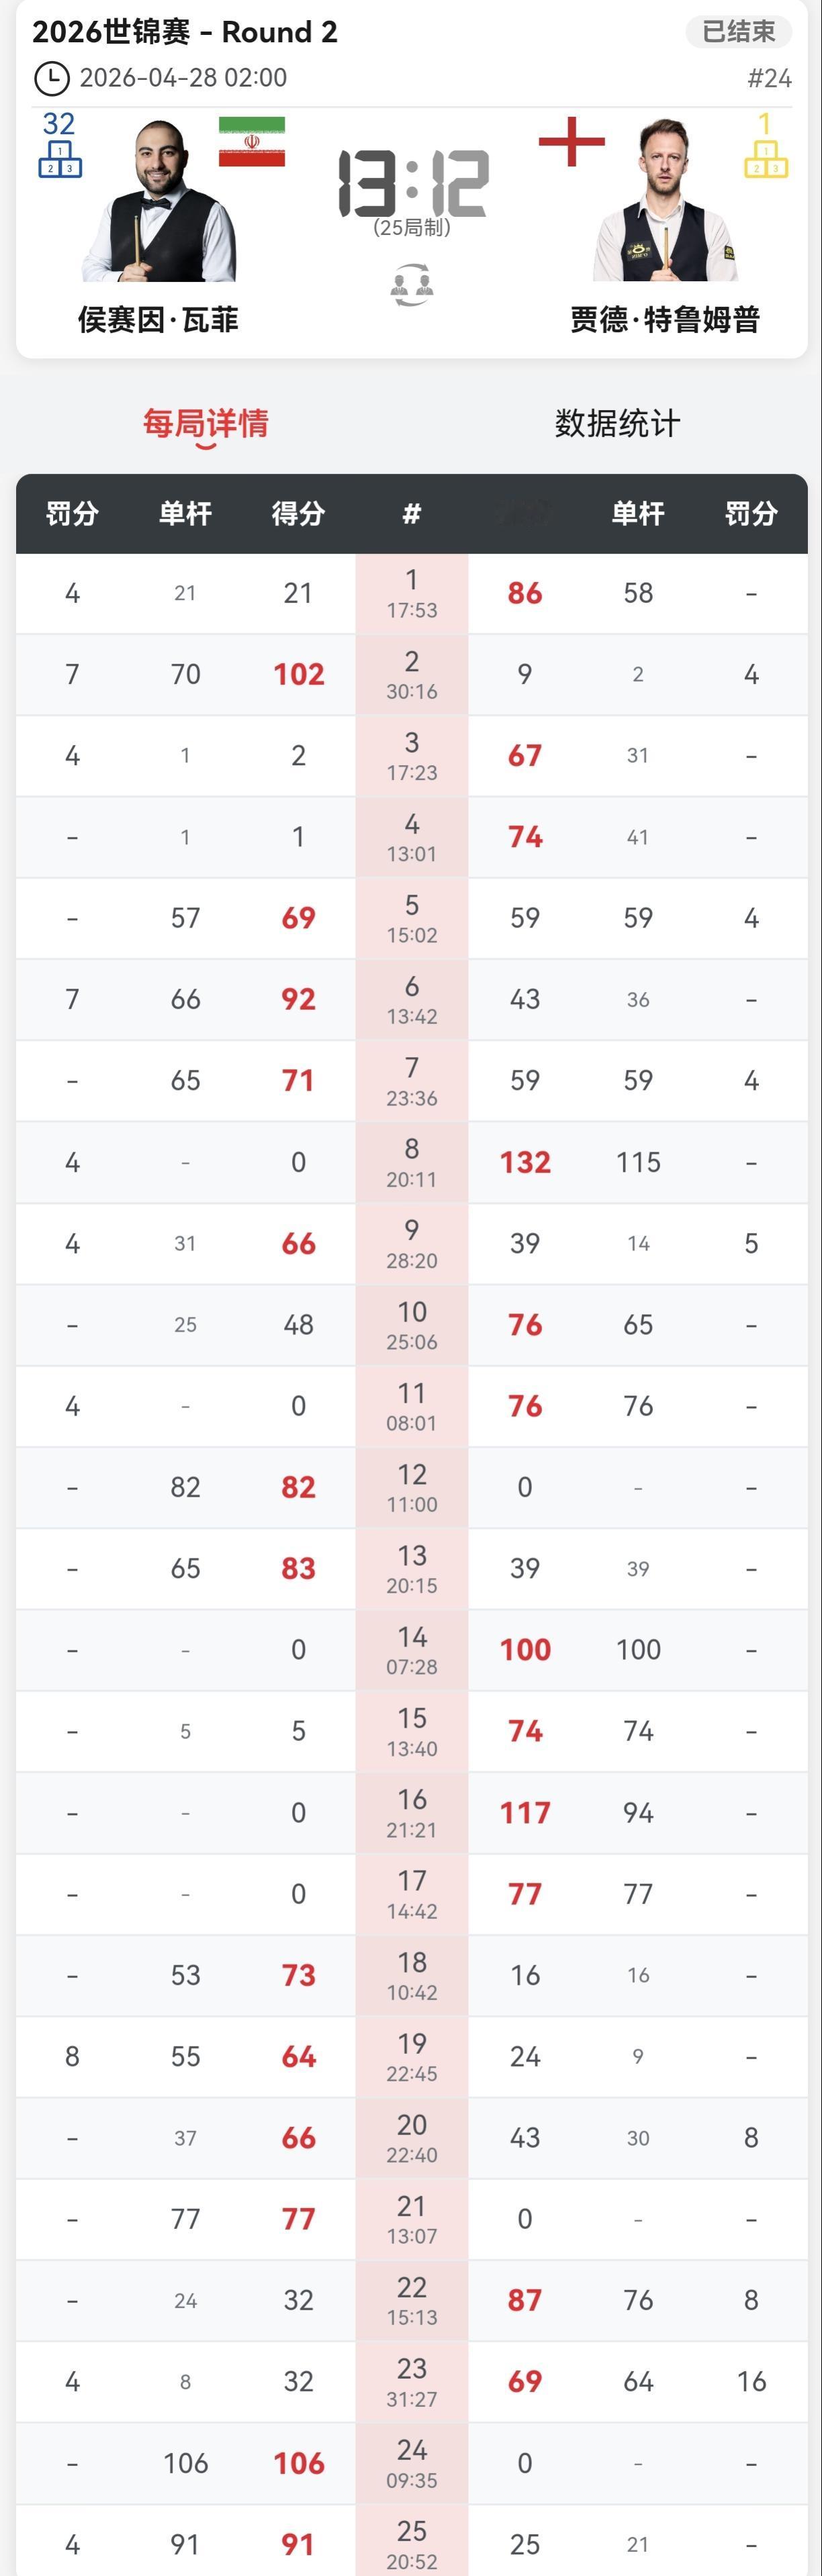Tap the 132 score in frame 8
The width and height of the screenshot is (822, 2576).
click(525, 1162)
